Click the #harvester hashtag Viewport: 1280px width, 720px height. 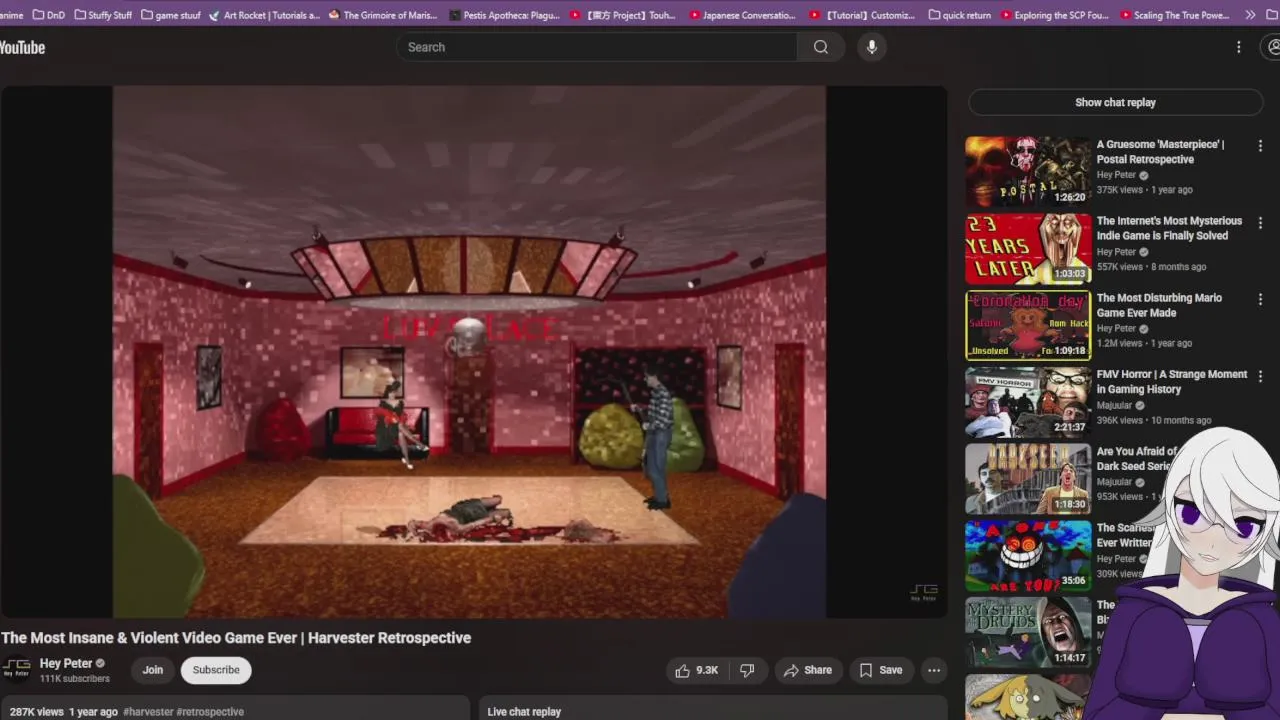point(148,712)
